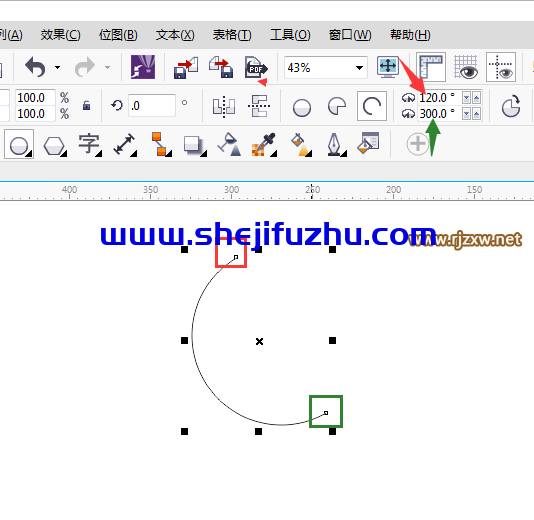Screen dimensions: 534x520
Task: Open the 43% zoom level dropdown
Action: coord(359,68)
